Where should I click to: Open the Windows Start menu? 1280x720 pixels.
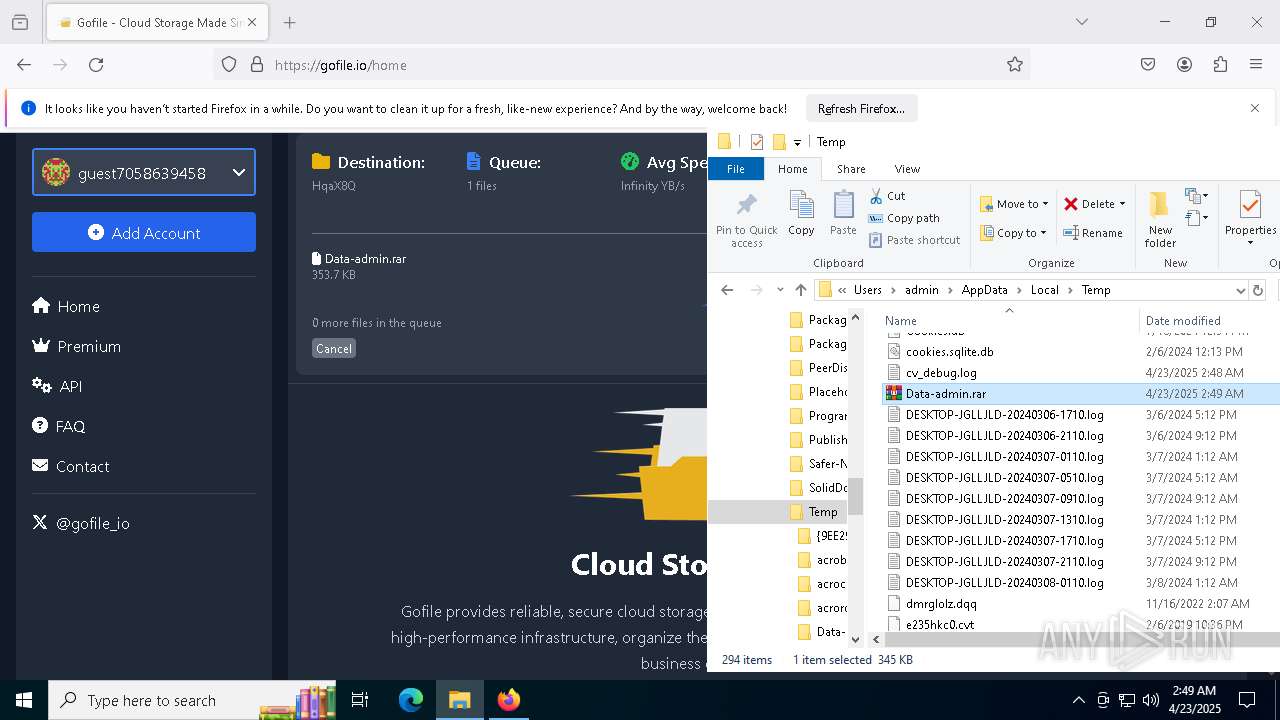click(x=24, y=700)
